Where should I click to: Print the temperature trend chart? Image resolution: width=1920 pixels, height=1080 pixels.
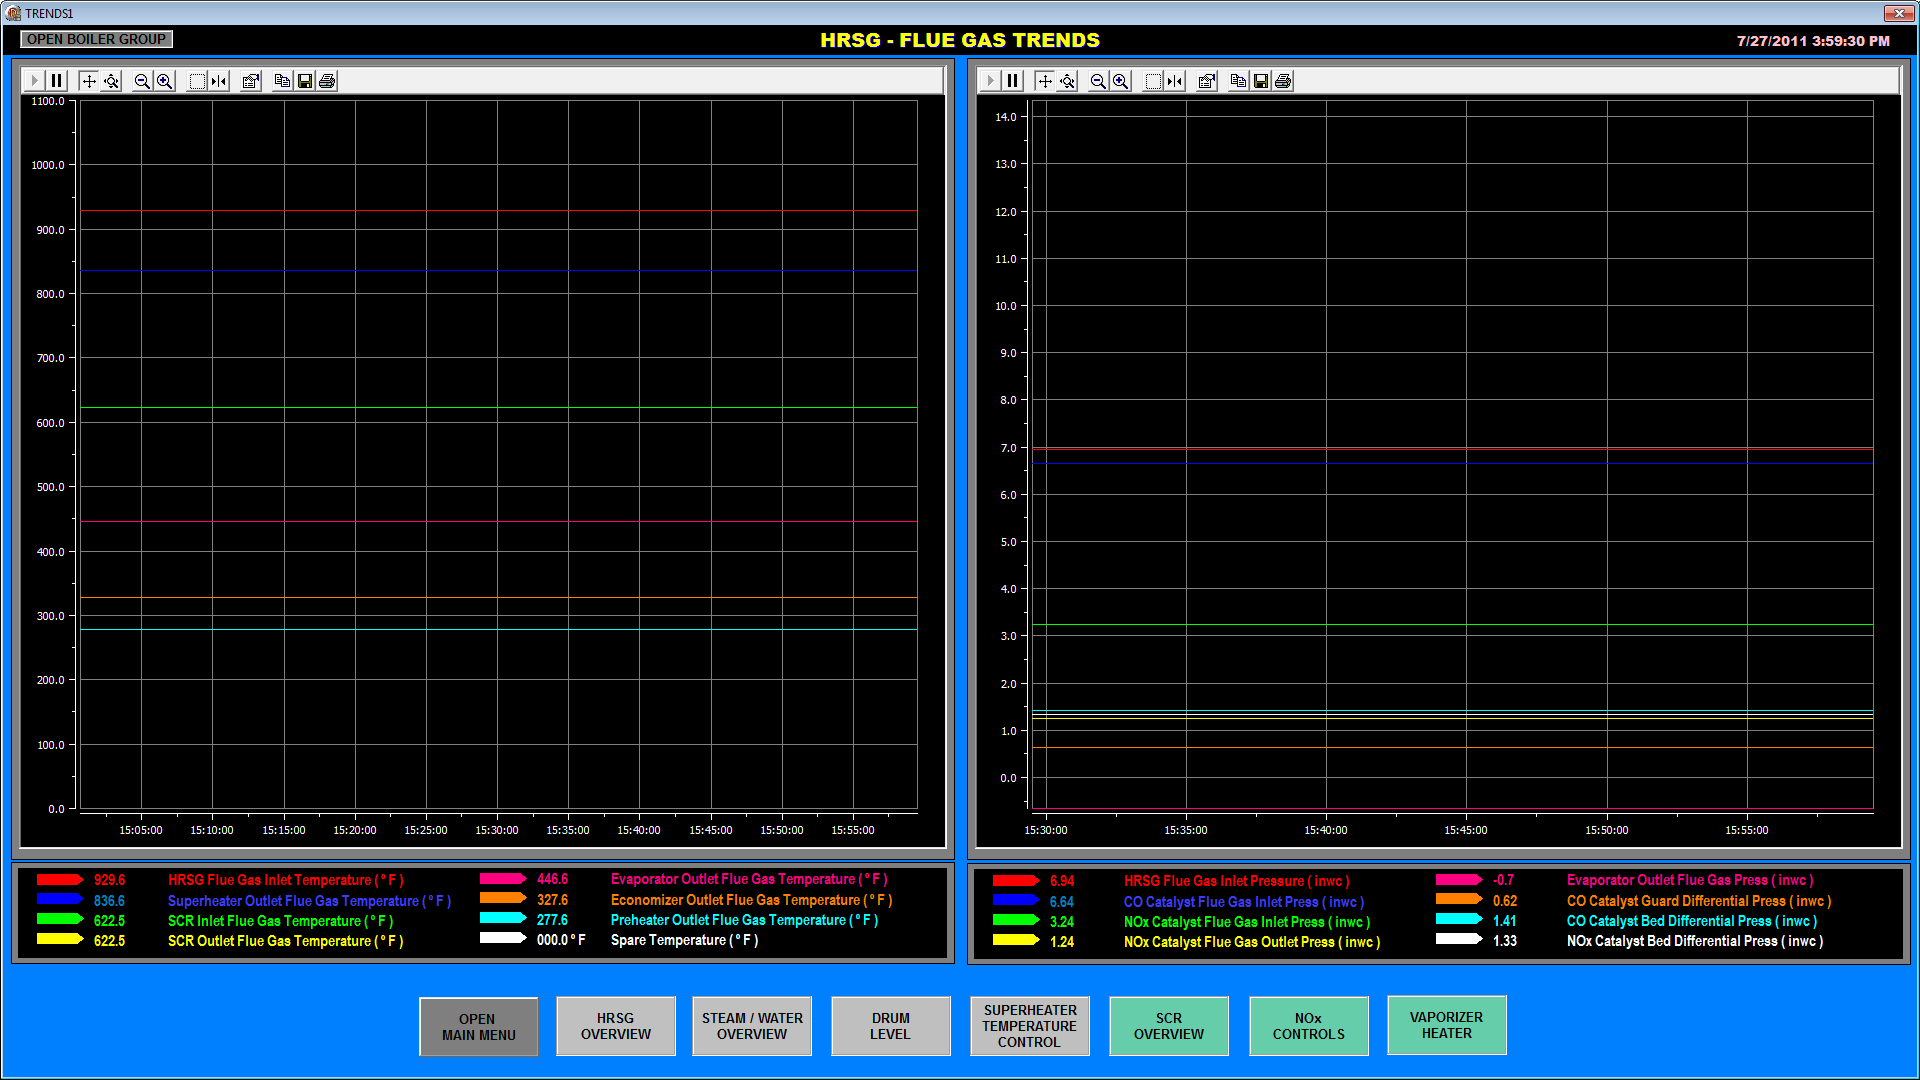pyautogui.click(x=327, y=81)
